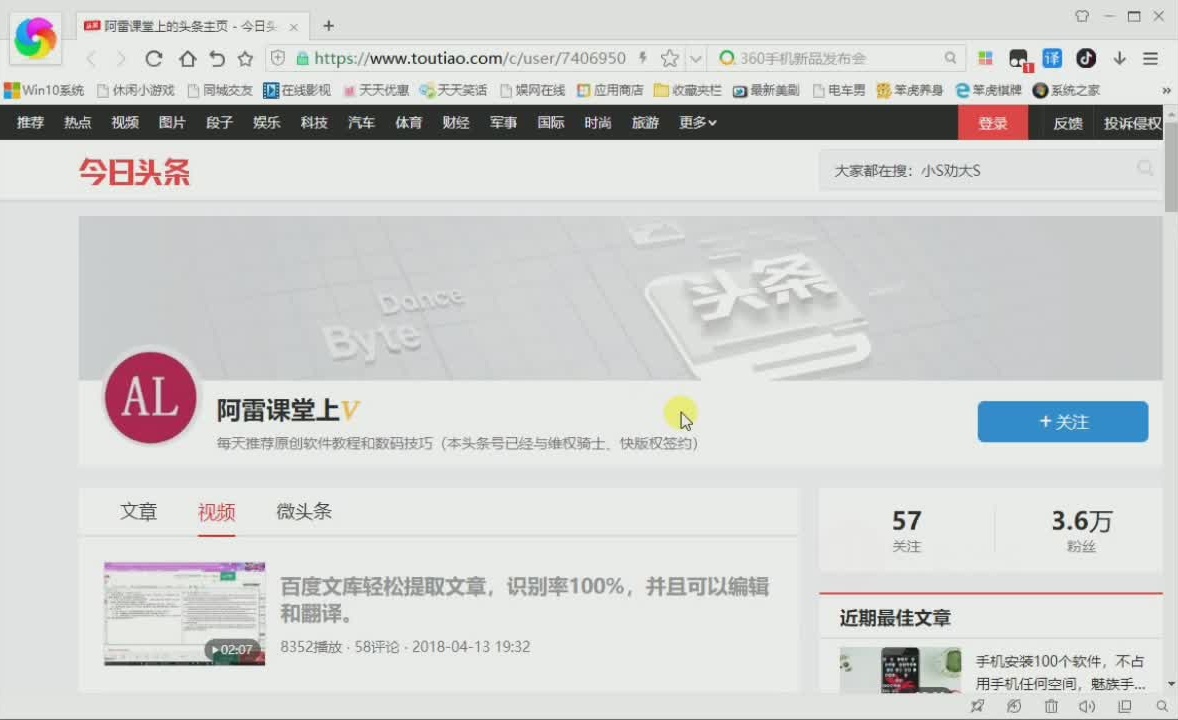Click the shield security icon in address bar
Image resolution: width=1178 pixels, height=720 pixels.
278,58
